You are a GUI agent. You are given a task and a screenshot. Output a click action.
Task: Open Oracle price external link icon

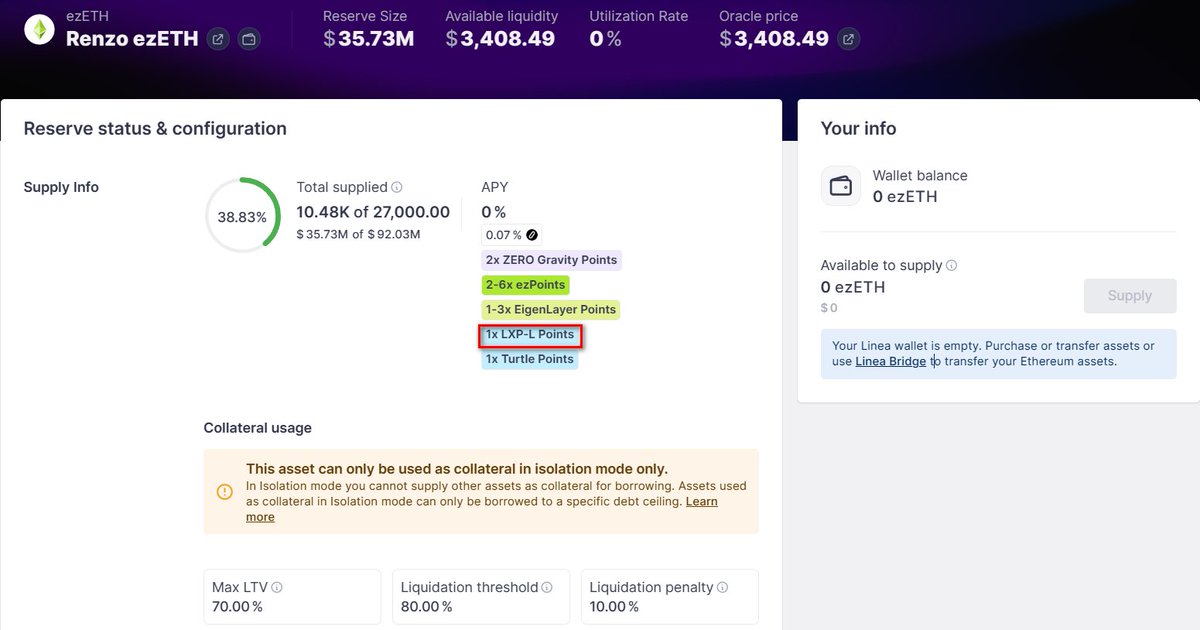tap(848, 40)
